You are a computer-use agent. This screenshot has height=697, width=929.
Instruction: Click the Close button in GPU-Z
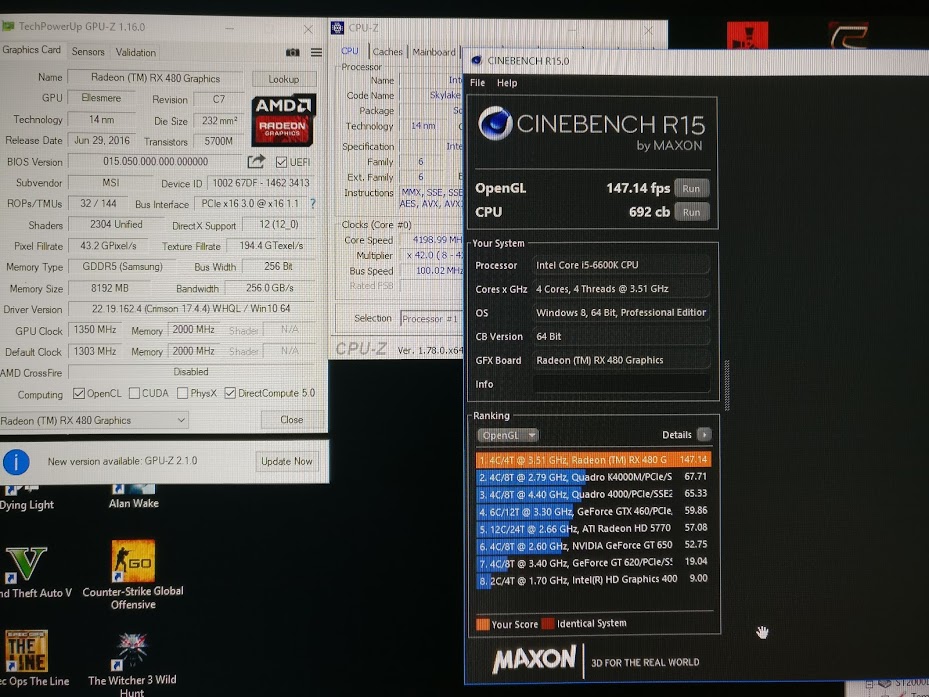291,420
